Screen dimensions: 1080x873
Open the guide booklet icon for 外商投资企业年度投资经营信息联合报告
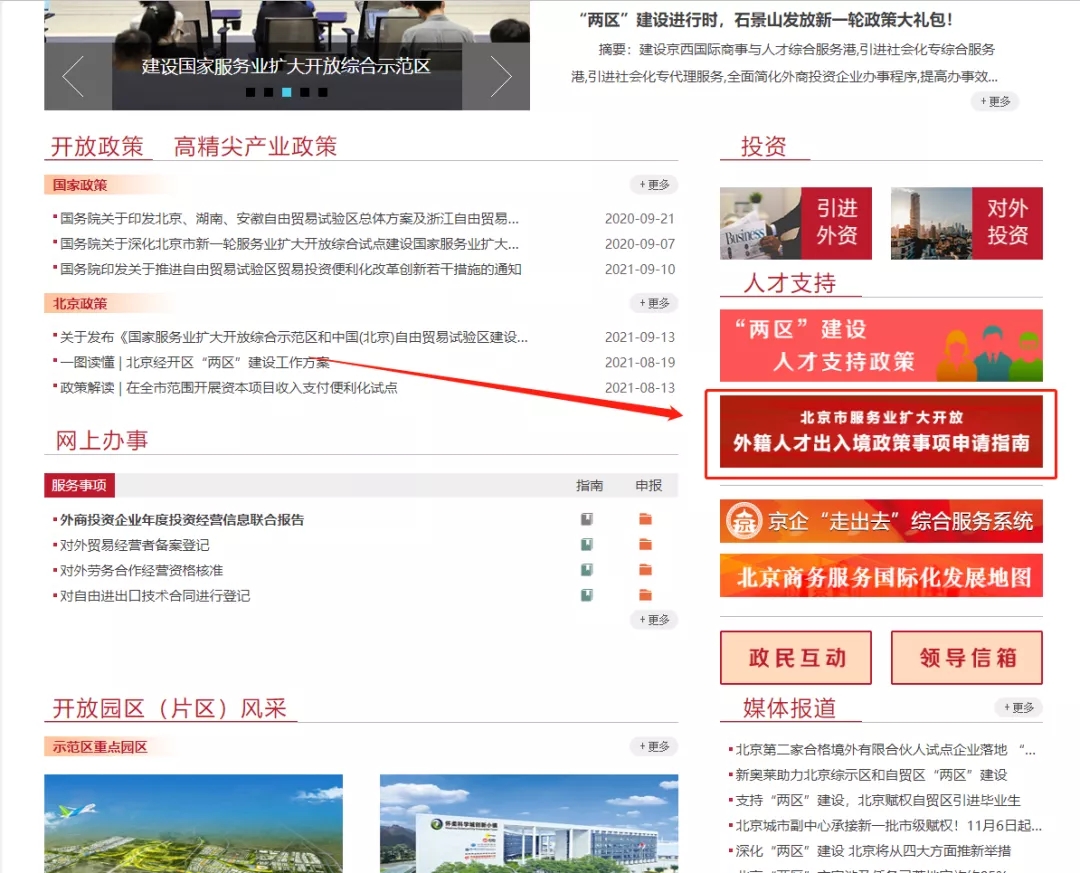click(x=587, y=519)
